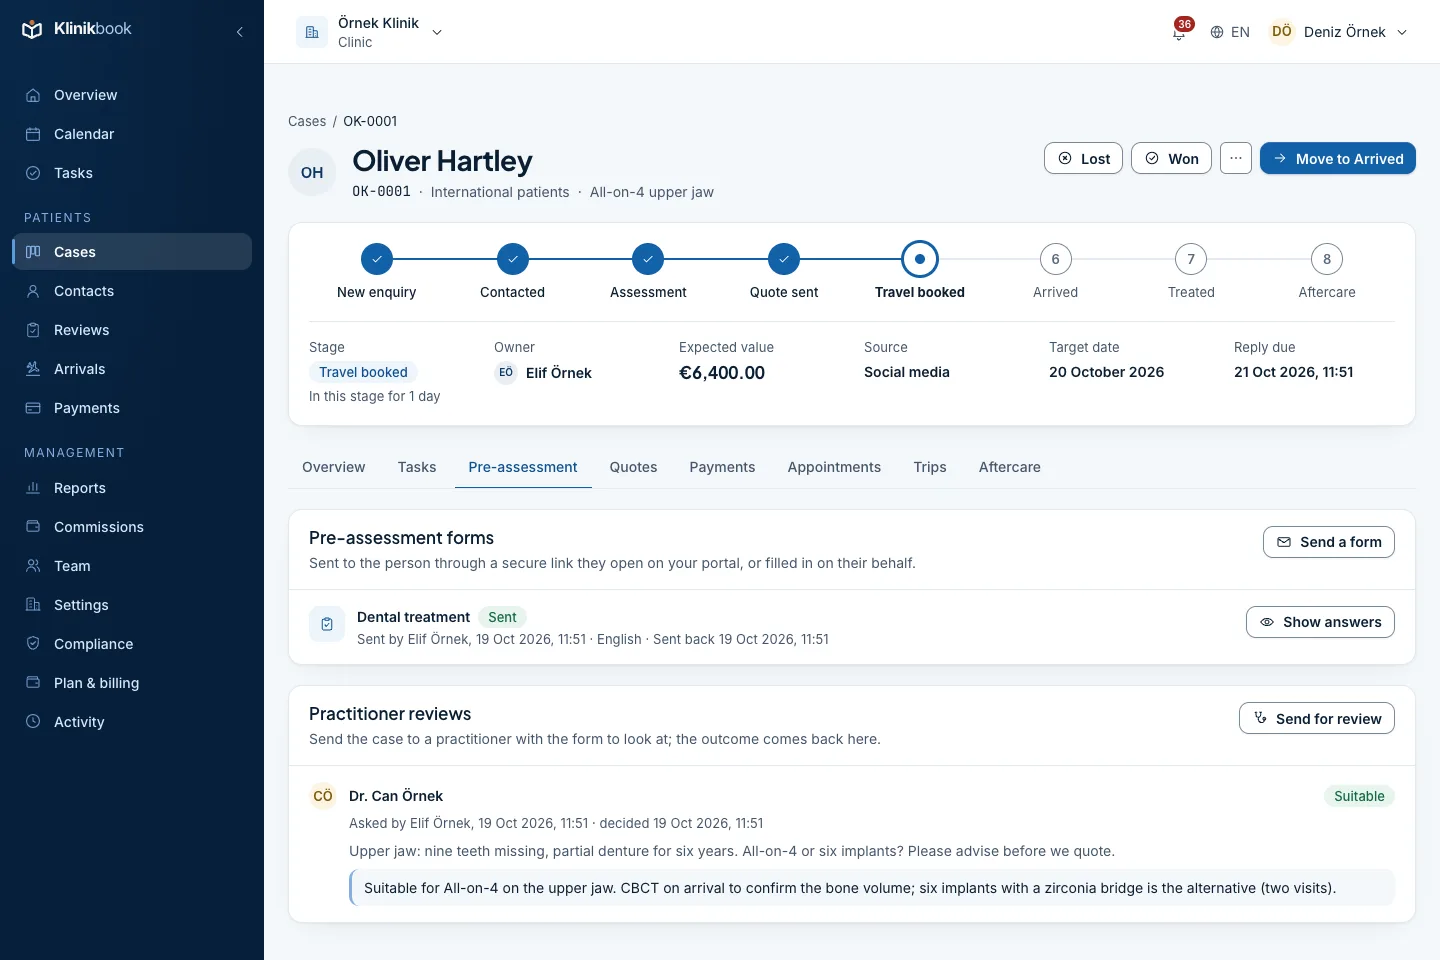Show answers for Dental treatment form
Screen dimensions: 1440x960
click(x=1320, y=622)
